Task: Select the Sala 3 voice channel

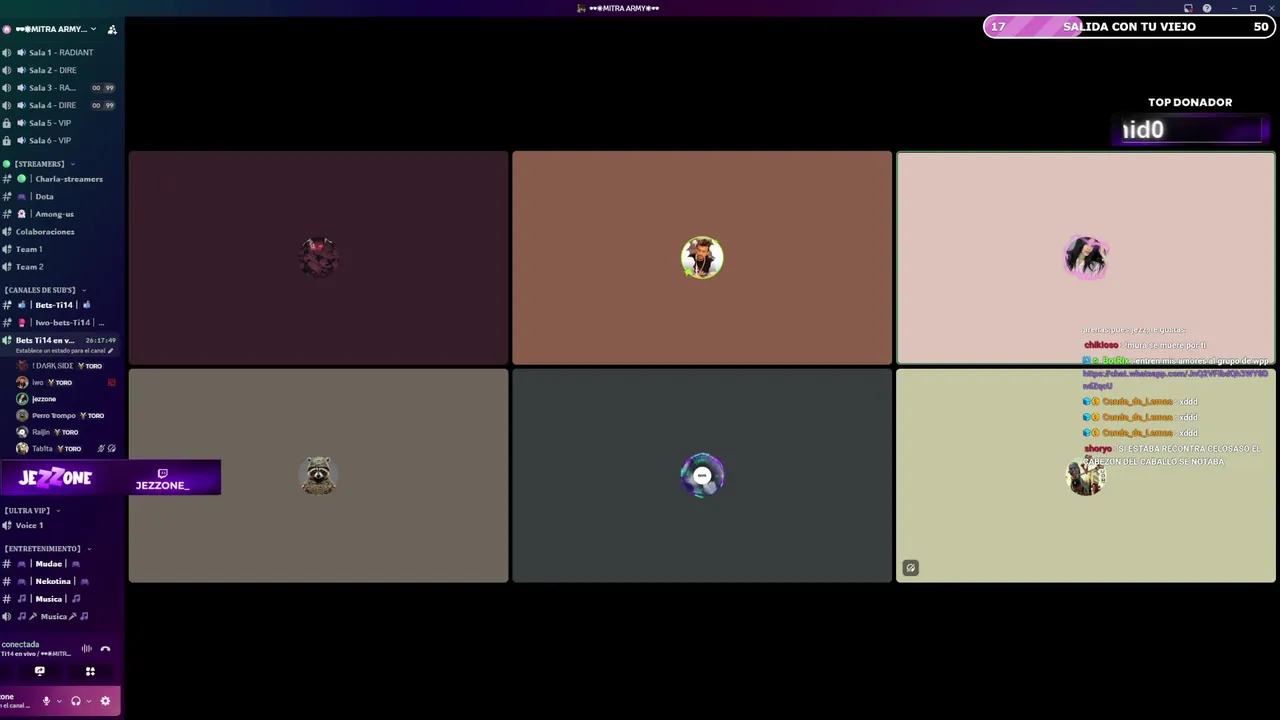Action: [60, 88]
